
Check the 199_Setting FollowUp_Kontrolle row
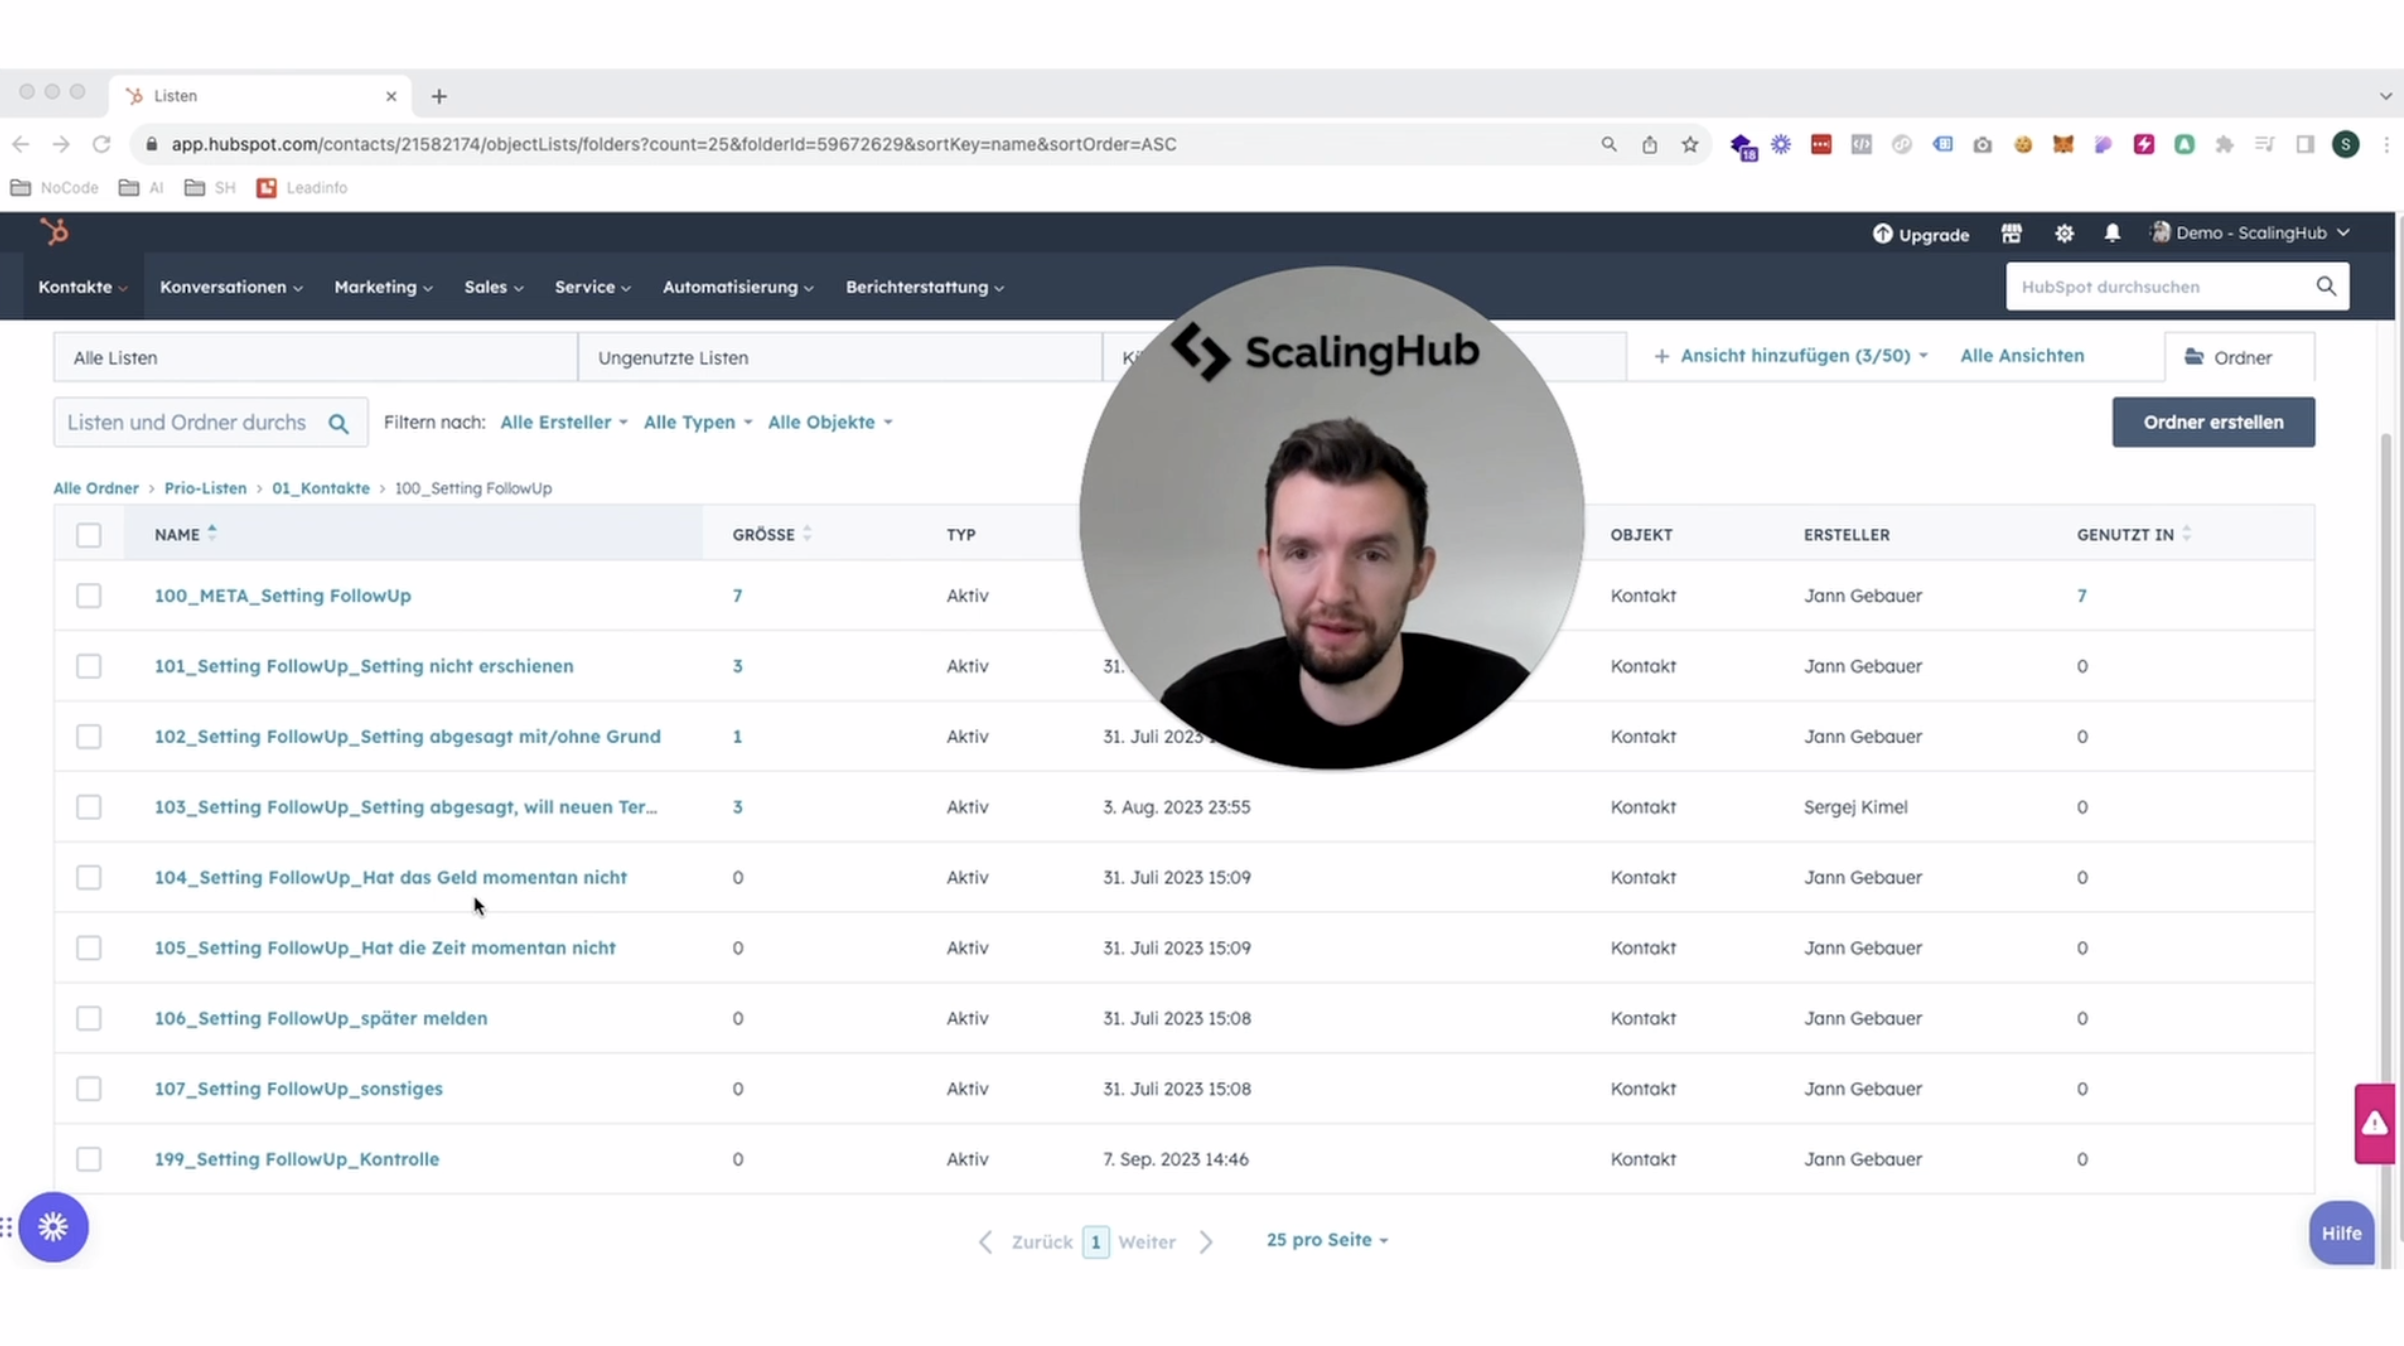(89, 1159)
